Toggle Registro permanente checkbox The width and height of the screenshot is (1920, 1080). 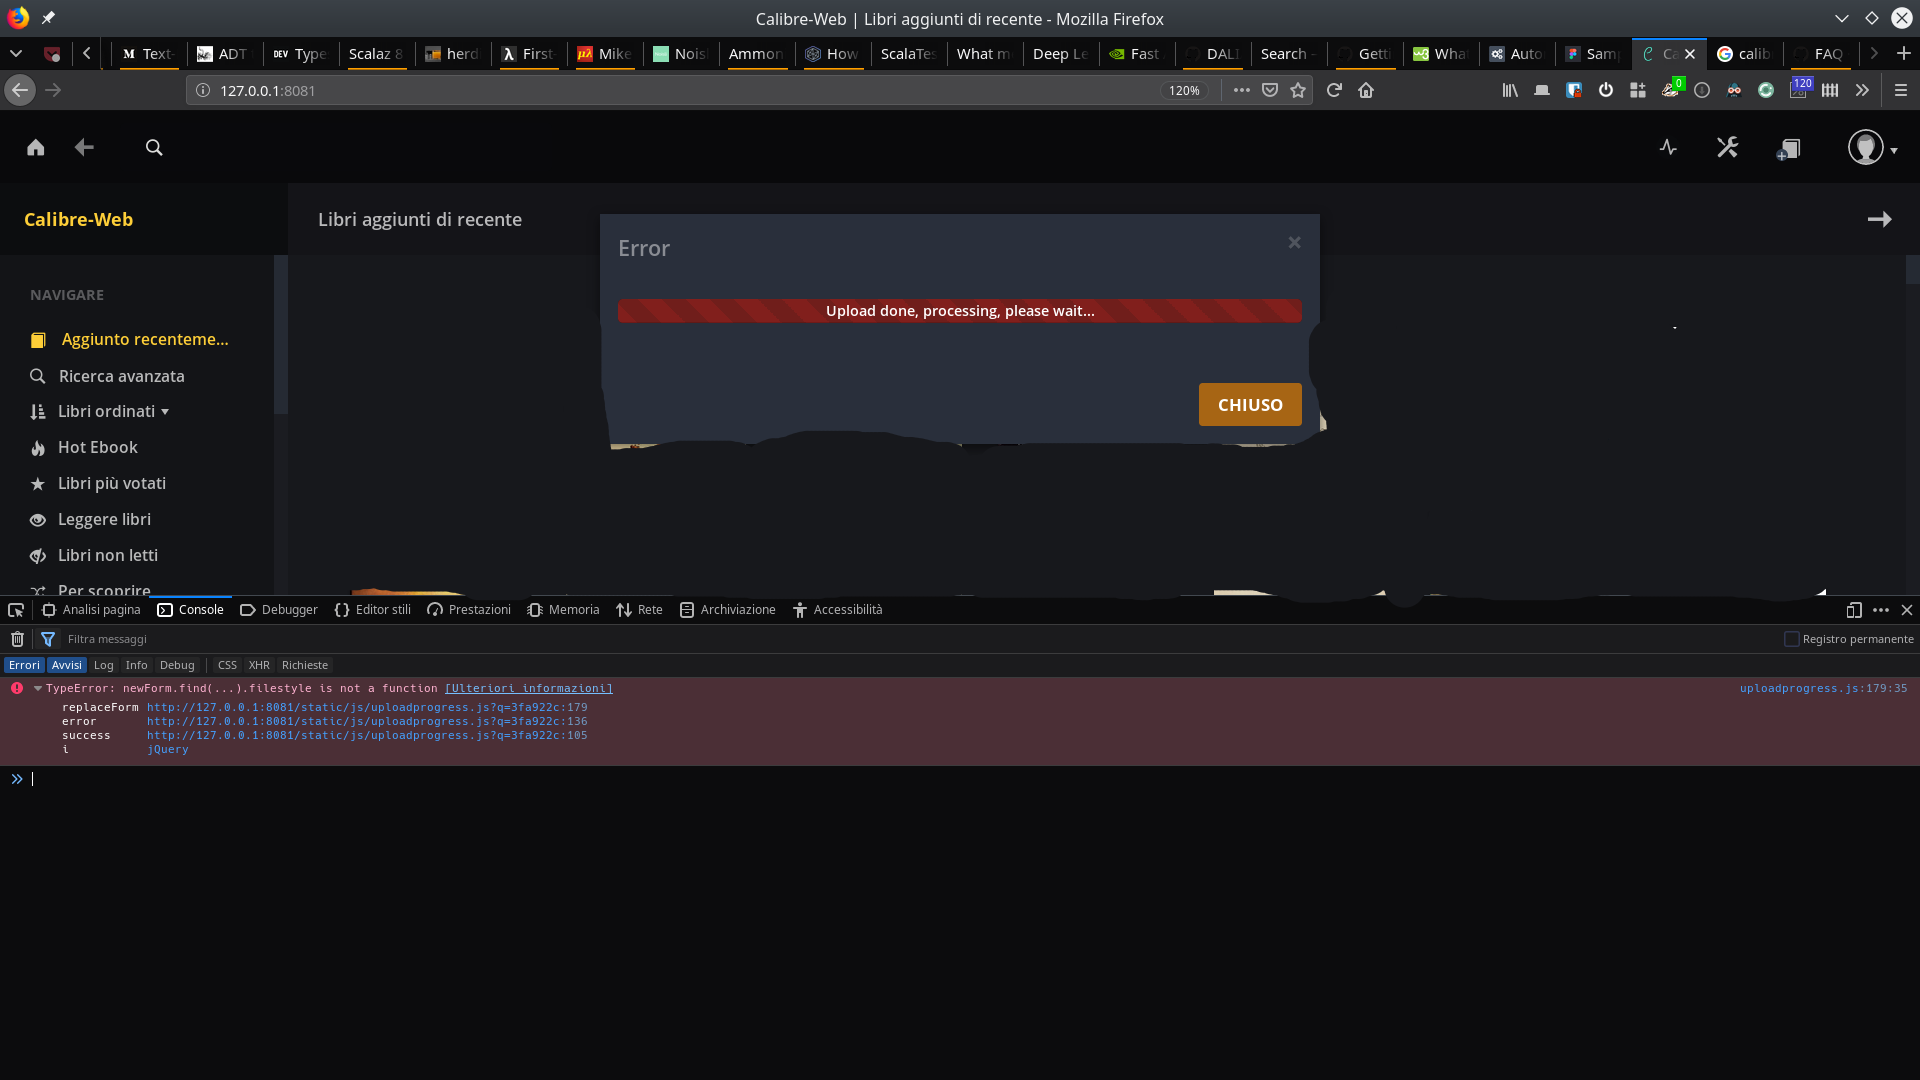tap(1792, 639)
